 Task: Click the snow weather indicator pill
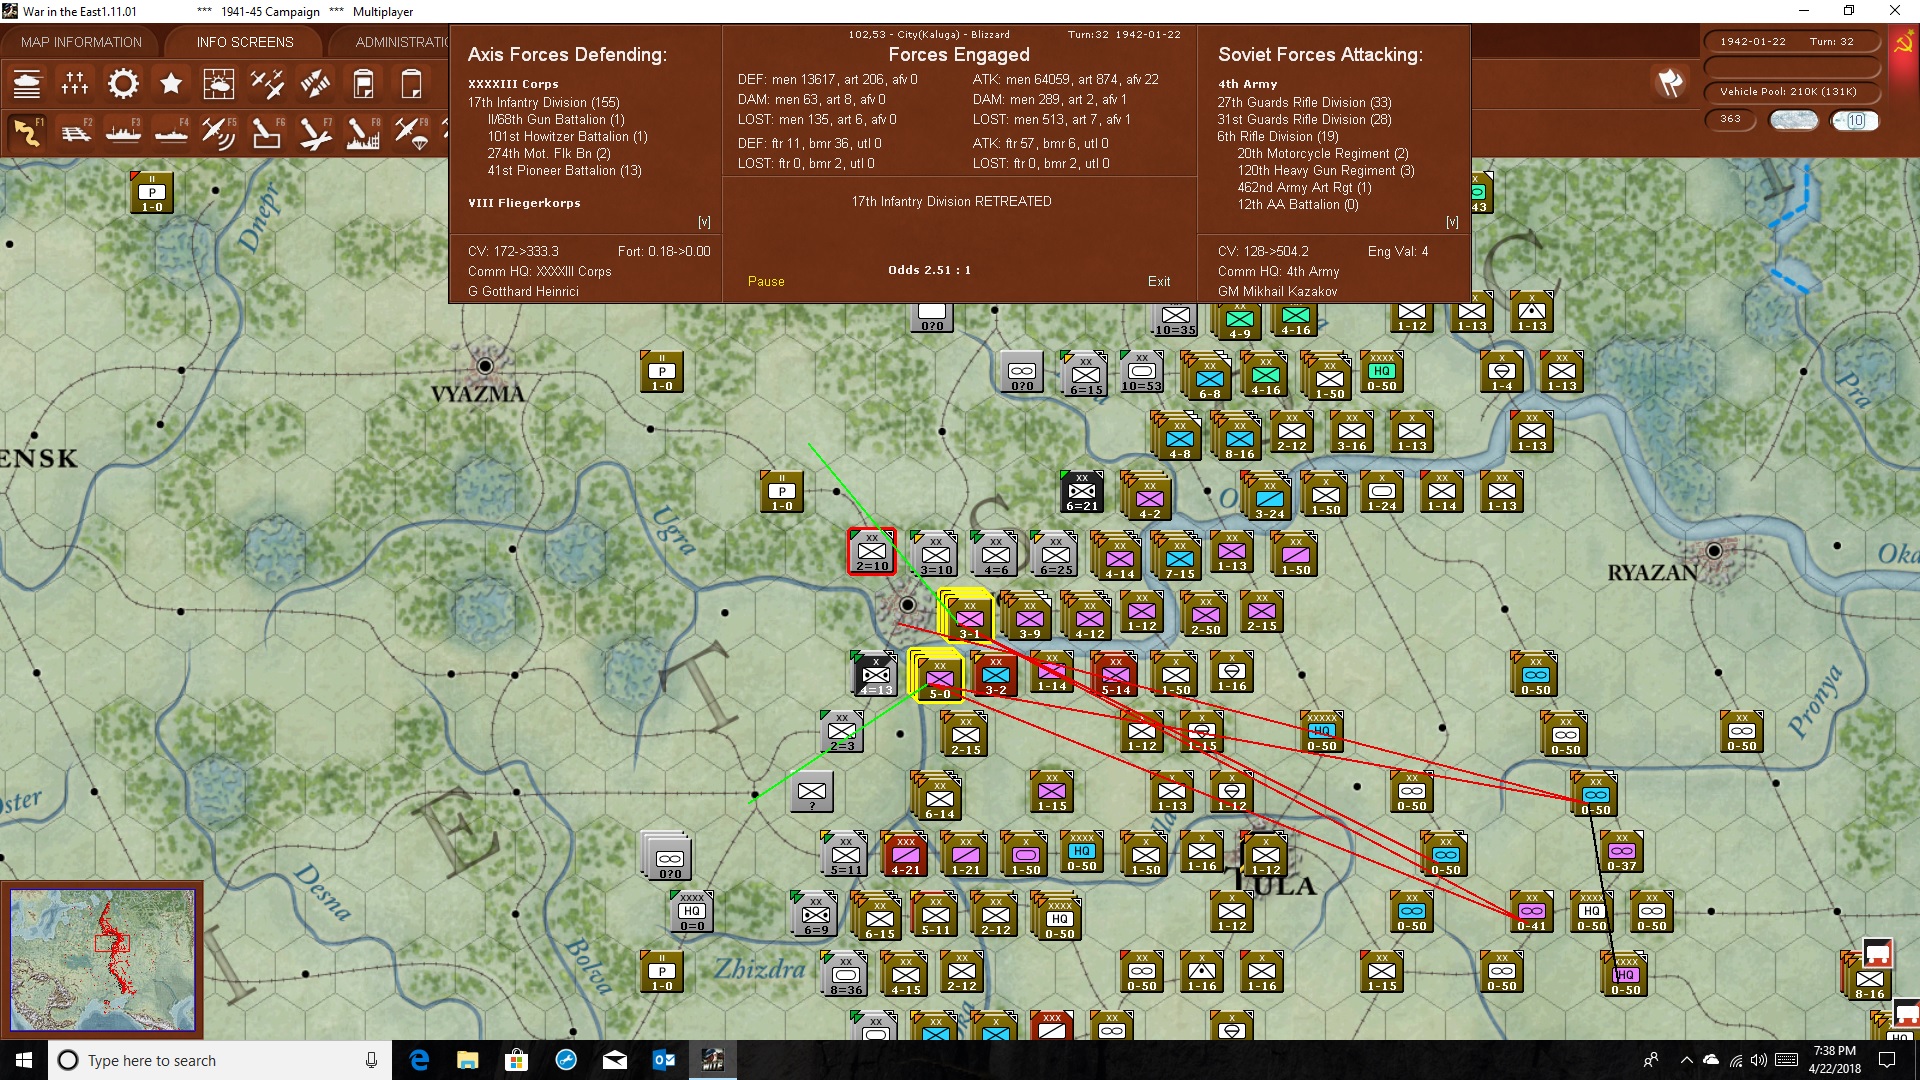[1793, 120]
